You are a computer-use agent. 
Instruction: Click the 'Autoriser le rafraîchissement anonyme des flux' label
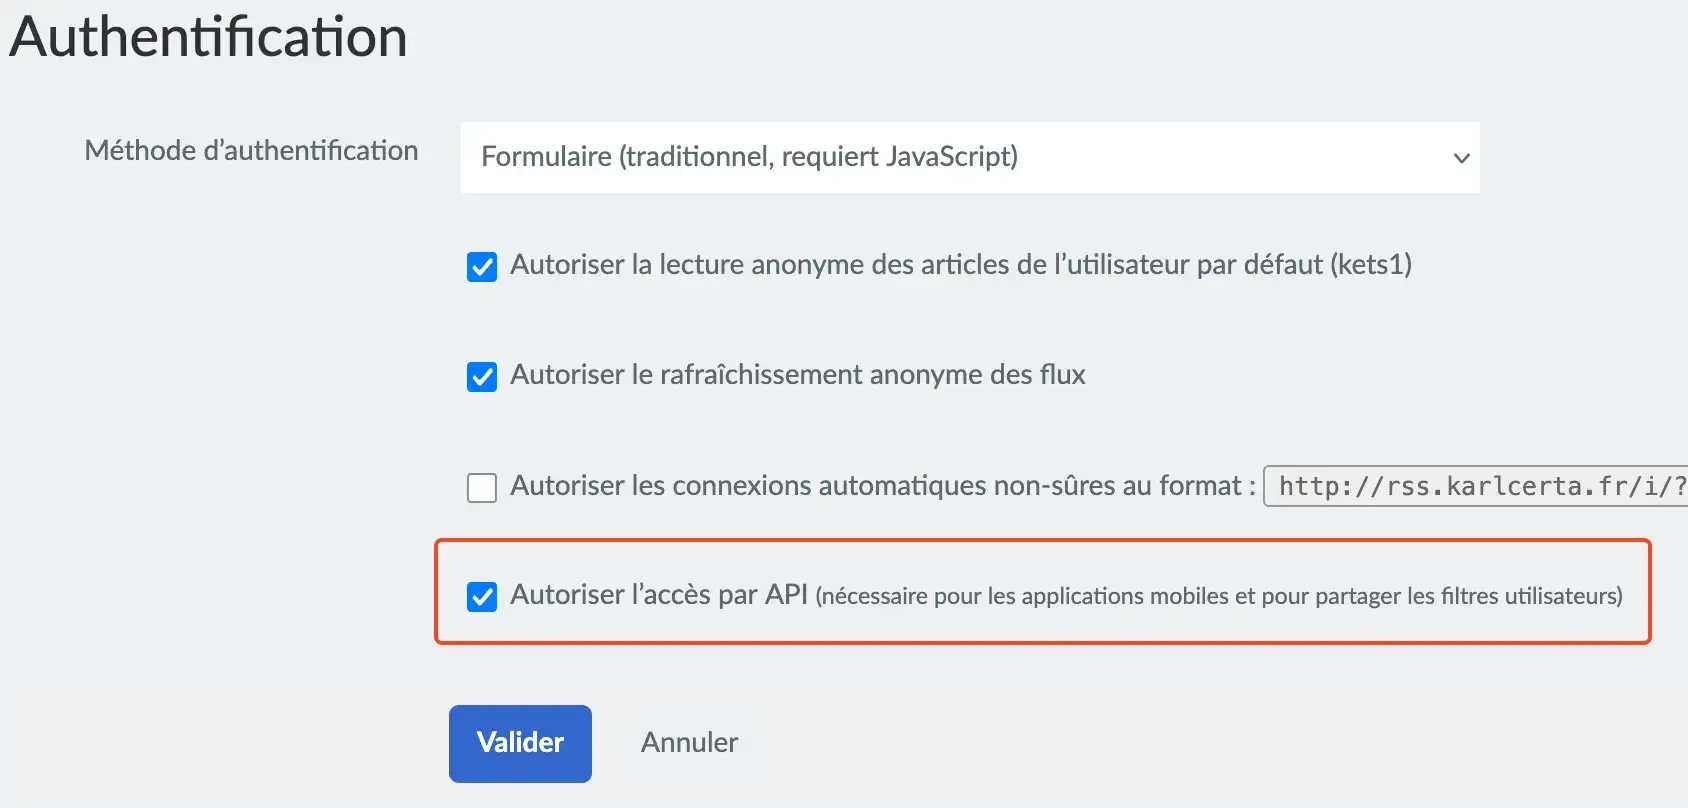pyautogui.click(x=797, y=375)
